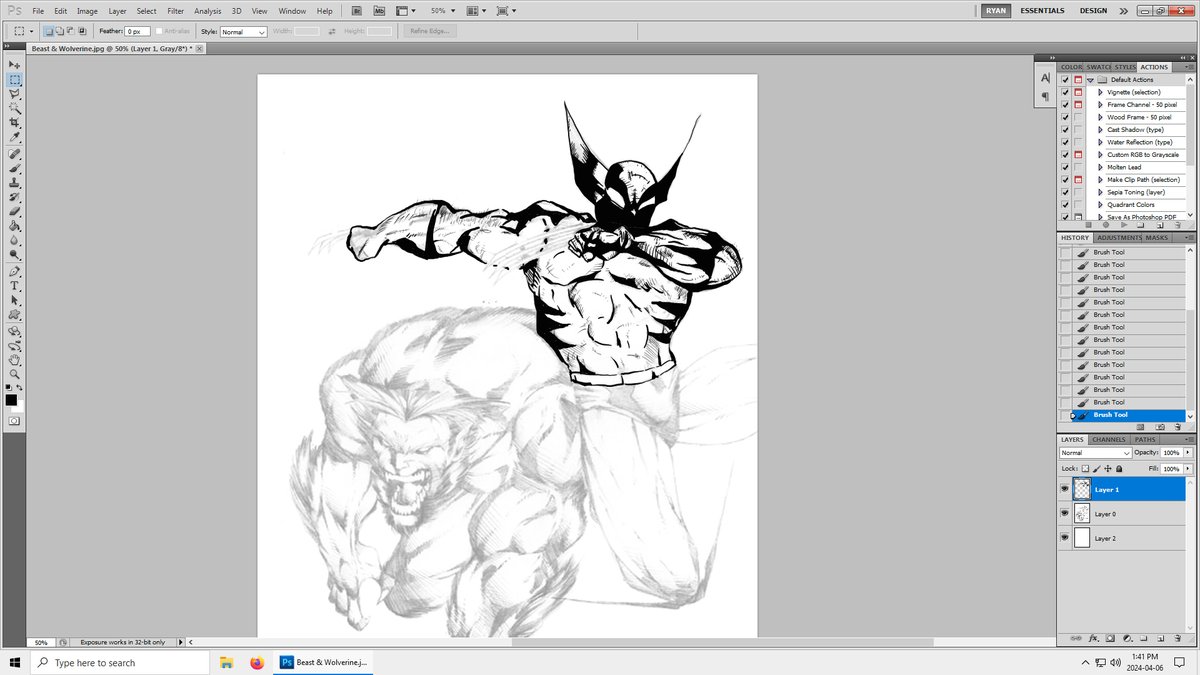This screenshot has width=1200, height=675.
Task: Expand the Quadrant Colors action
Action: click(x=1100, y=205)
